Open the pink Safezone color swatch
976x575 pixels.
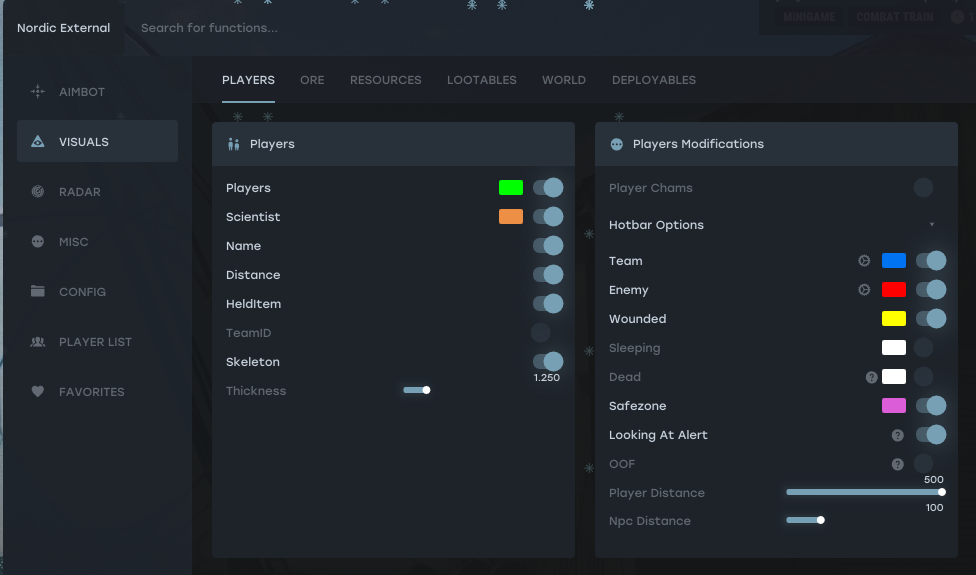(x=894, y=406)
